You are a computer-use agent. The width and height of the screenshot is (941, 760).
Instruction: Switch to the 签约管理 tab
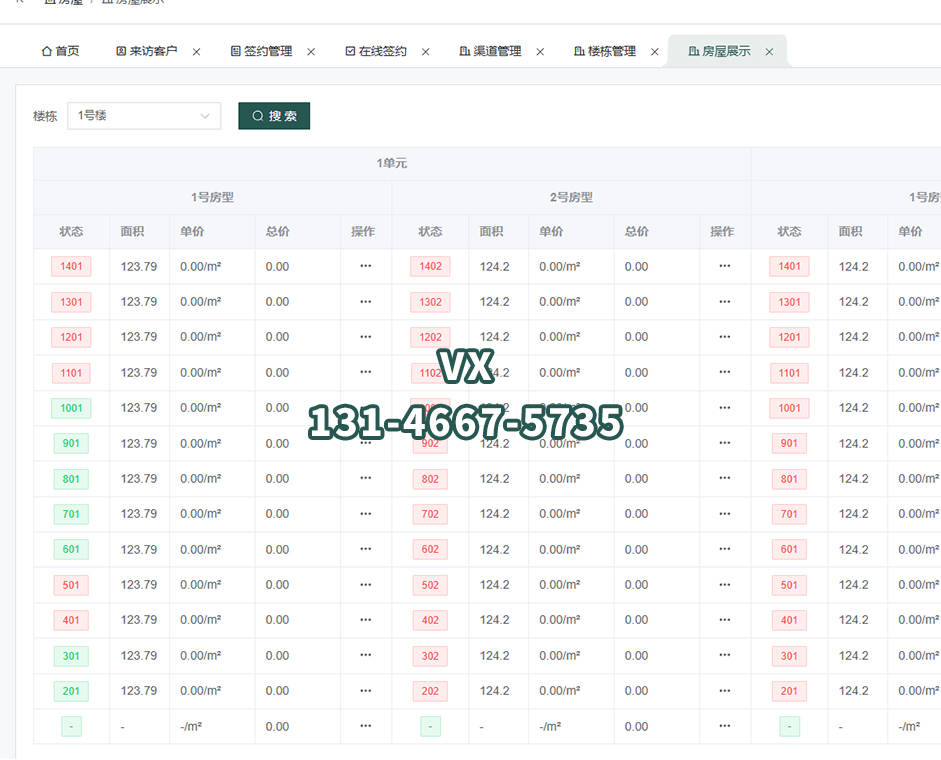point(267,51)
